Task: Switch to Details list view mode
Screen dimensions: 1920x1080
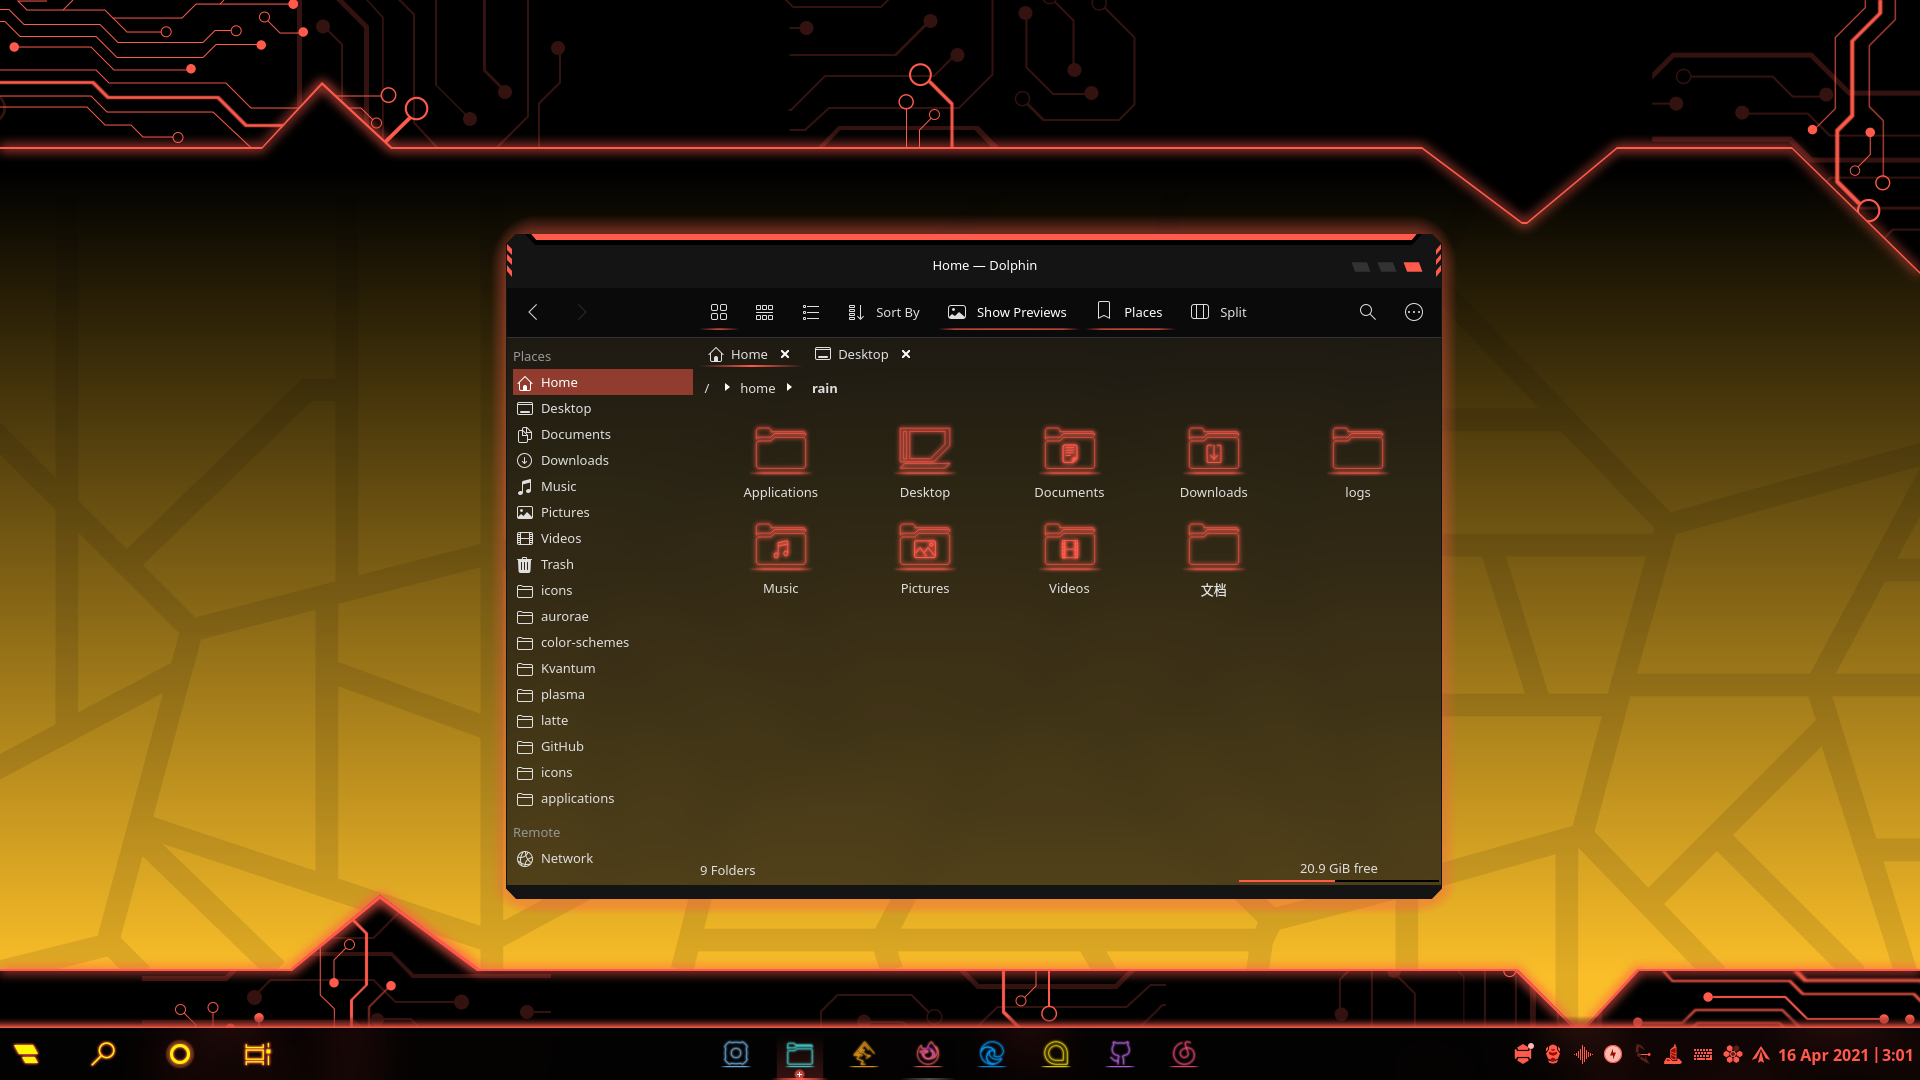Action: (811, 312)
